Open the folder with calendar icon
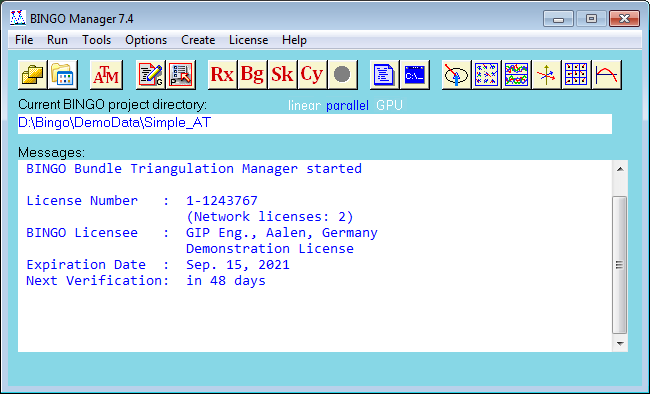Screen dimensions: 650x394 63,75
